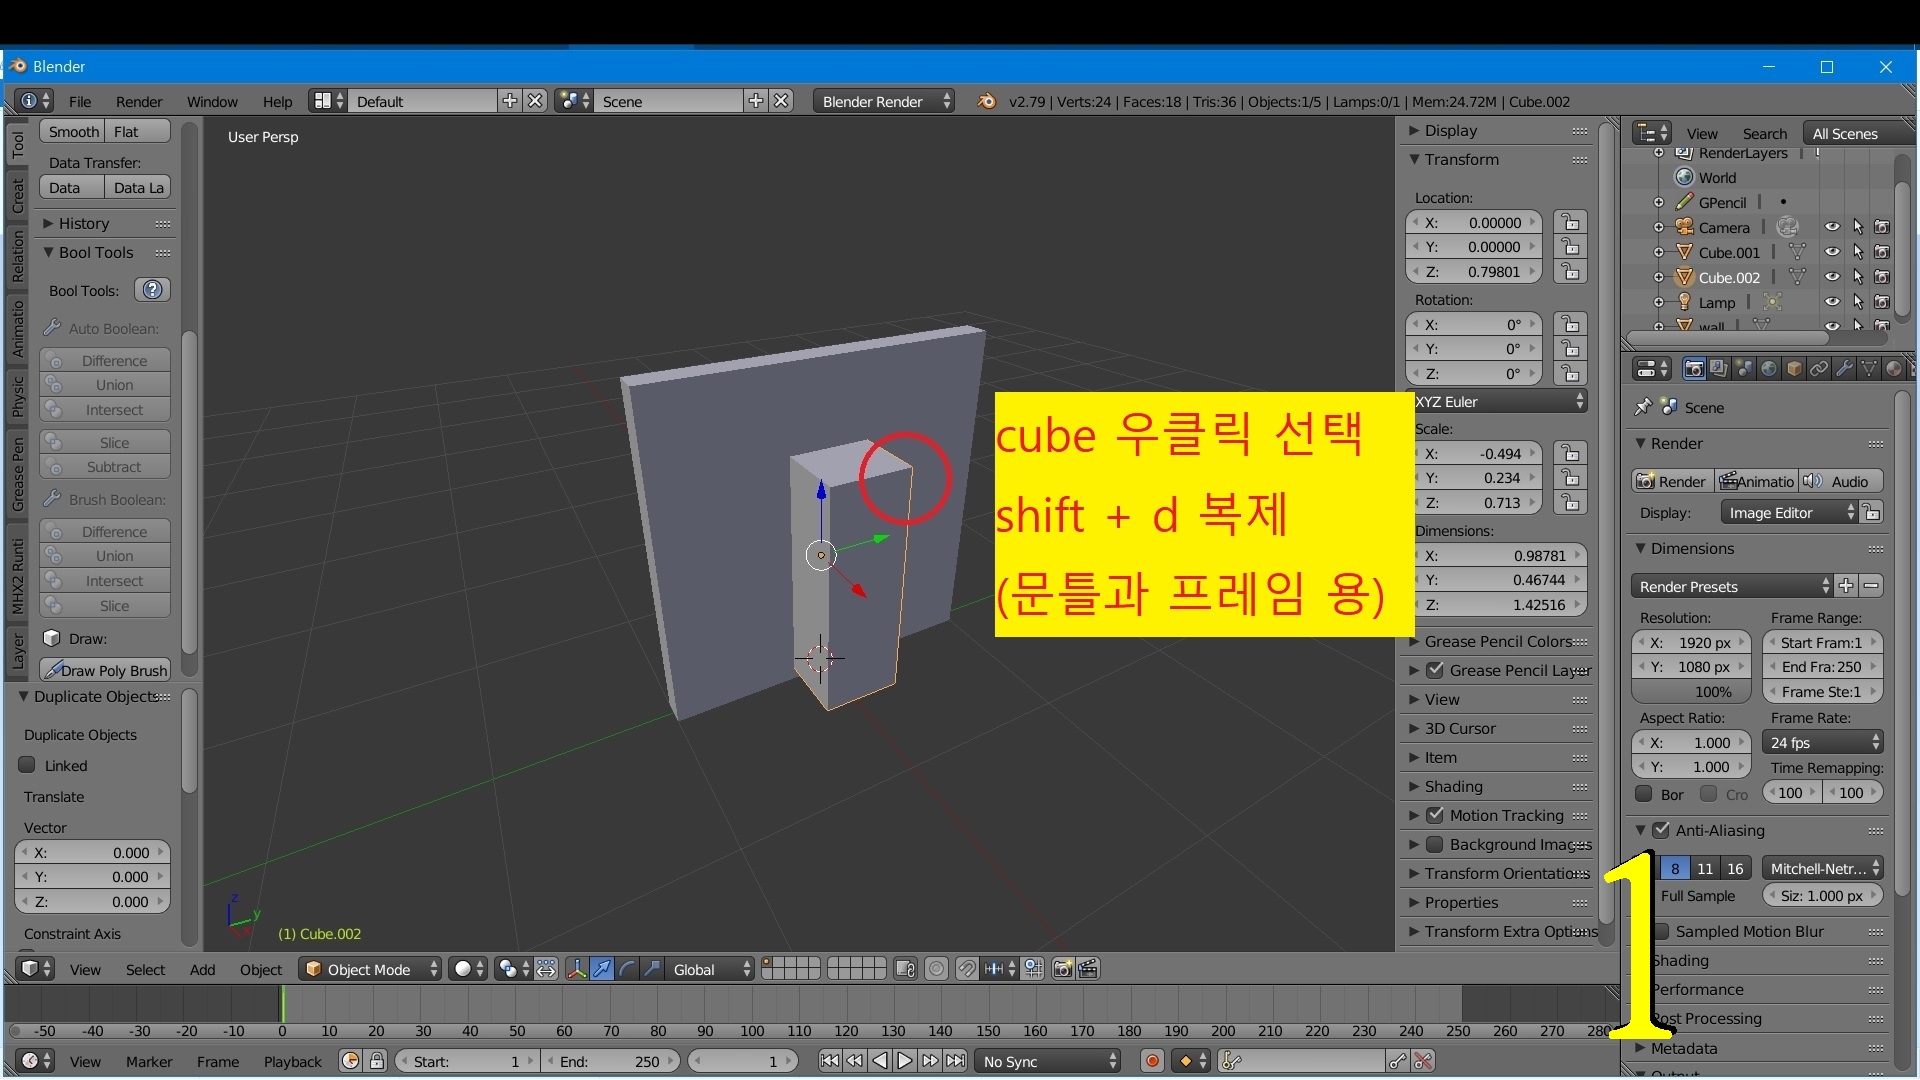
Task: Open Render properties tab (camera icon)
Action: pyautogui.click(x=1694, y=369)
